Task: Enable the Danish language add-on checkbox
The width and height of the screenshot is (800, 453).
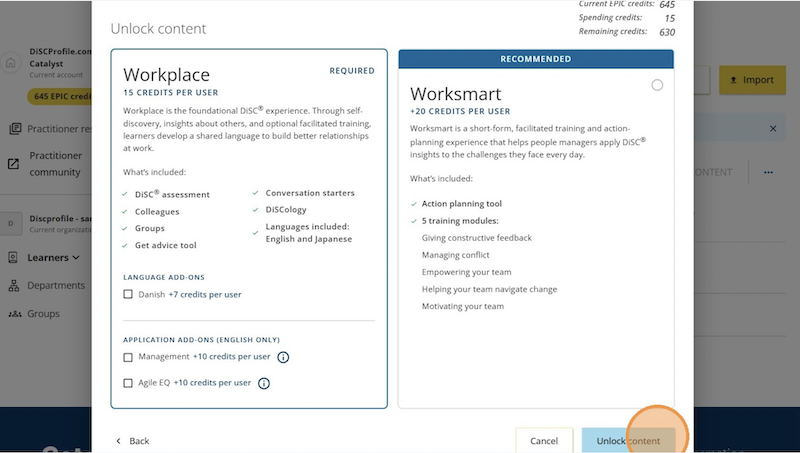Action: 128,294
